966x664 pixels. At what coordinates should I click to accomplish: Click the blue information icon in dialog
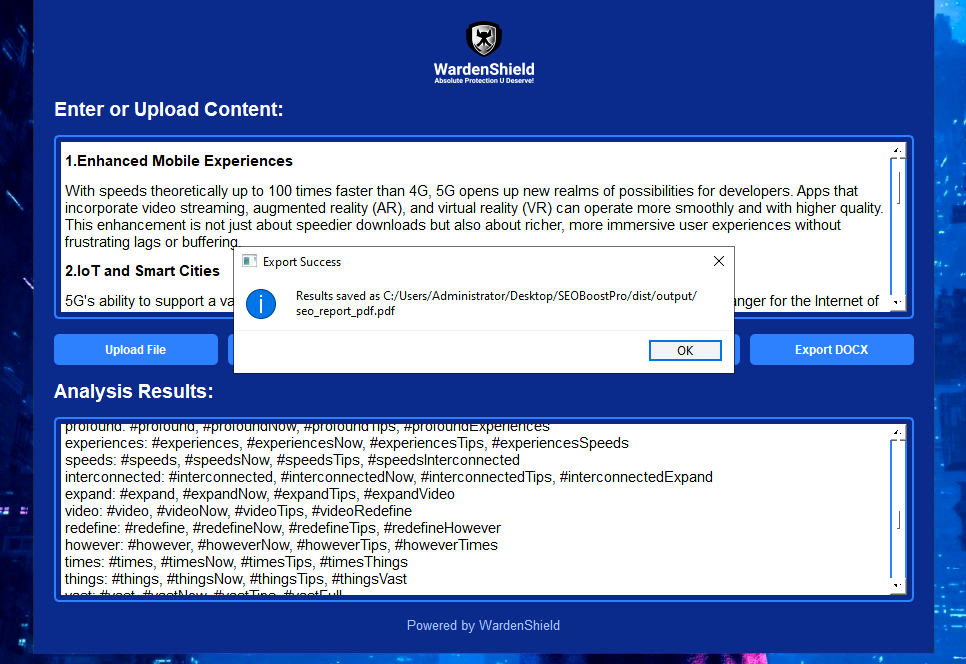coord(261,304)
